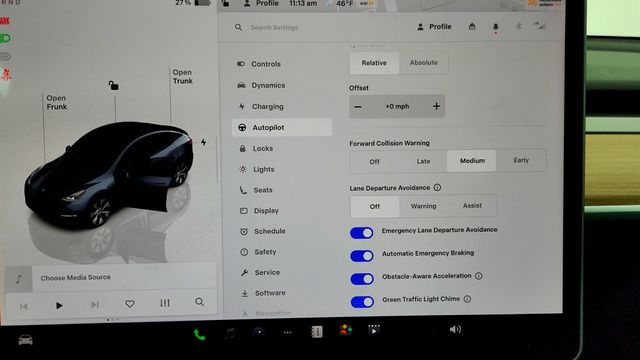Toggle Emergency Lane Departure Avoidance switch

click(362, 233)
